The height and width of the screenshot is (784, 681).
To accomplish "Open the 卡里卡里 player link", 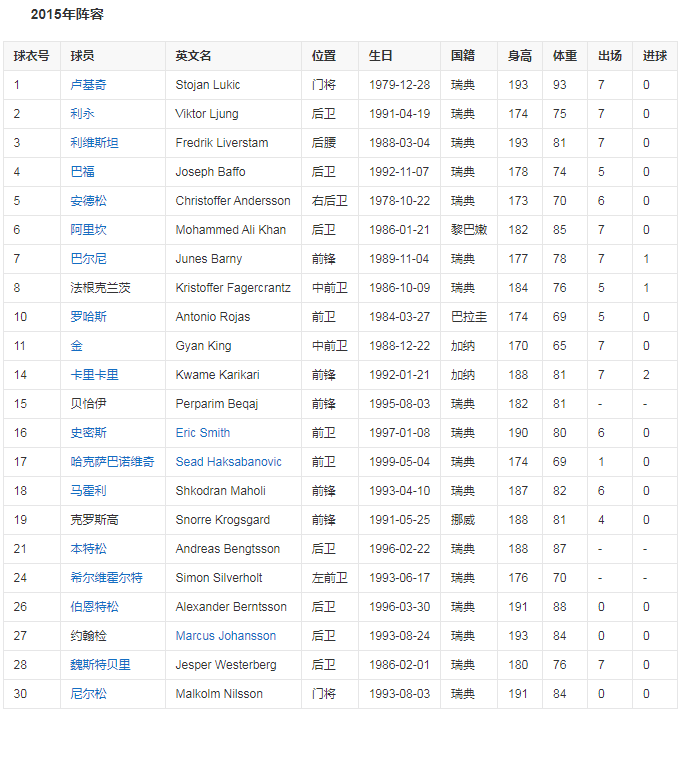I will click(94, 375).
